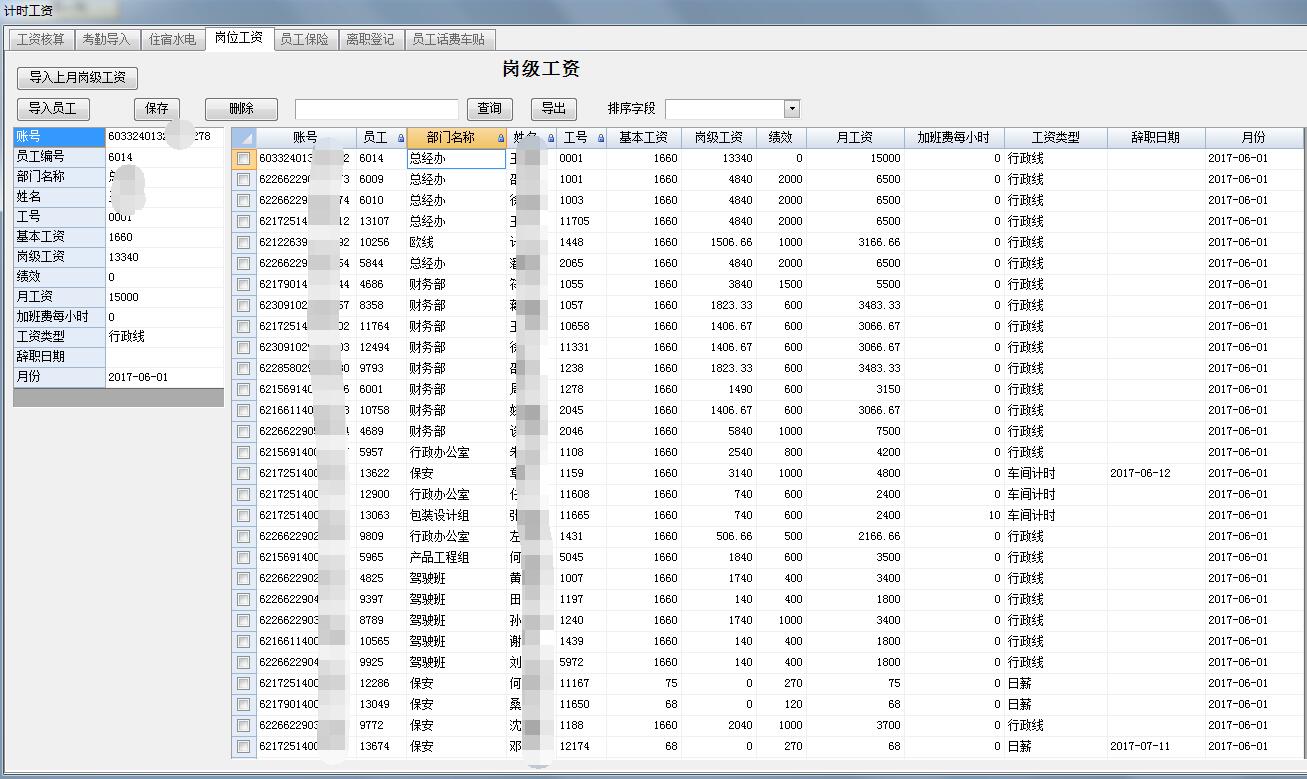The width and height of the screenshot is (1307, 779).
Task: Go to the 离职登记 tab
Action: (x=370, y=40)
